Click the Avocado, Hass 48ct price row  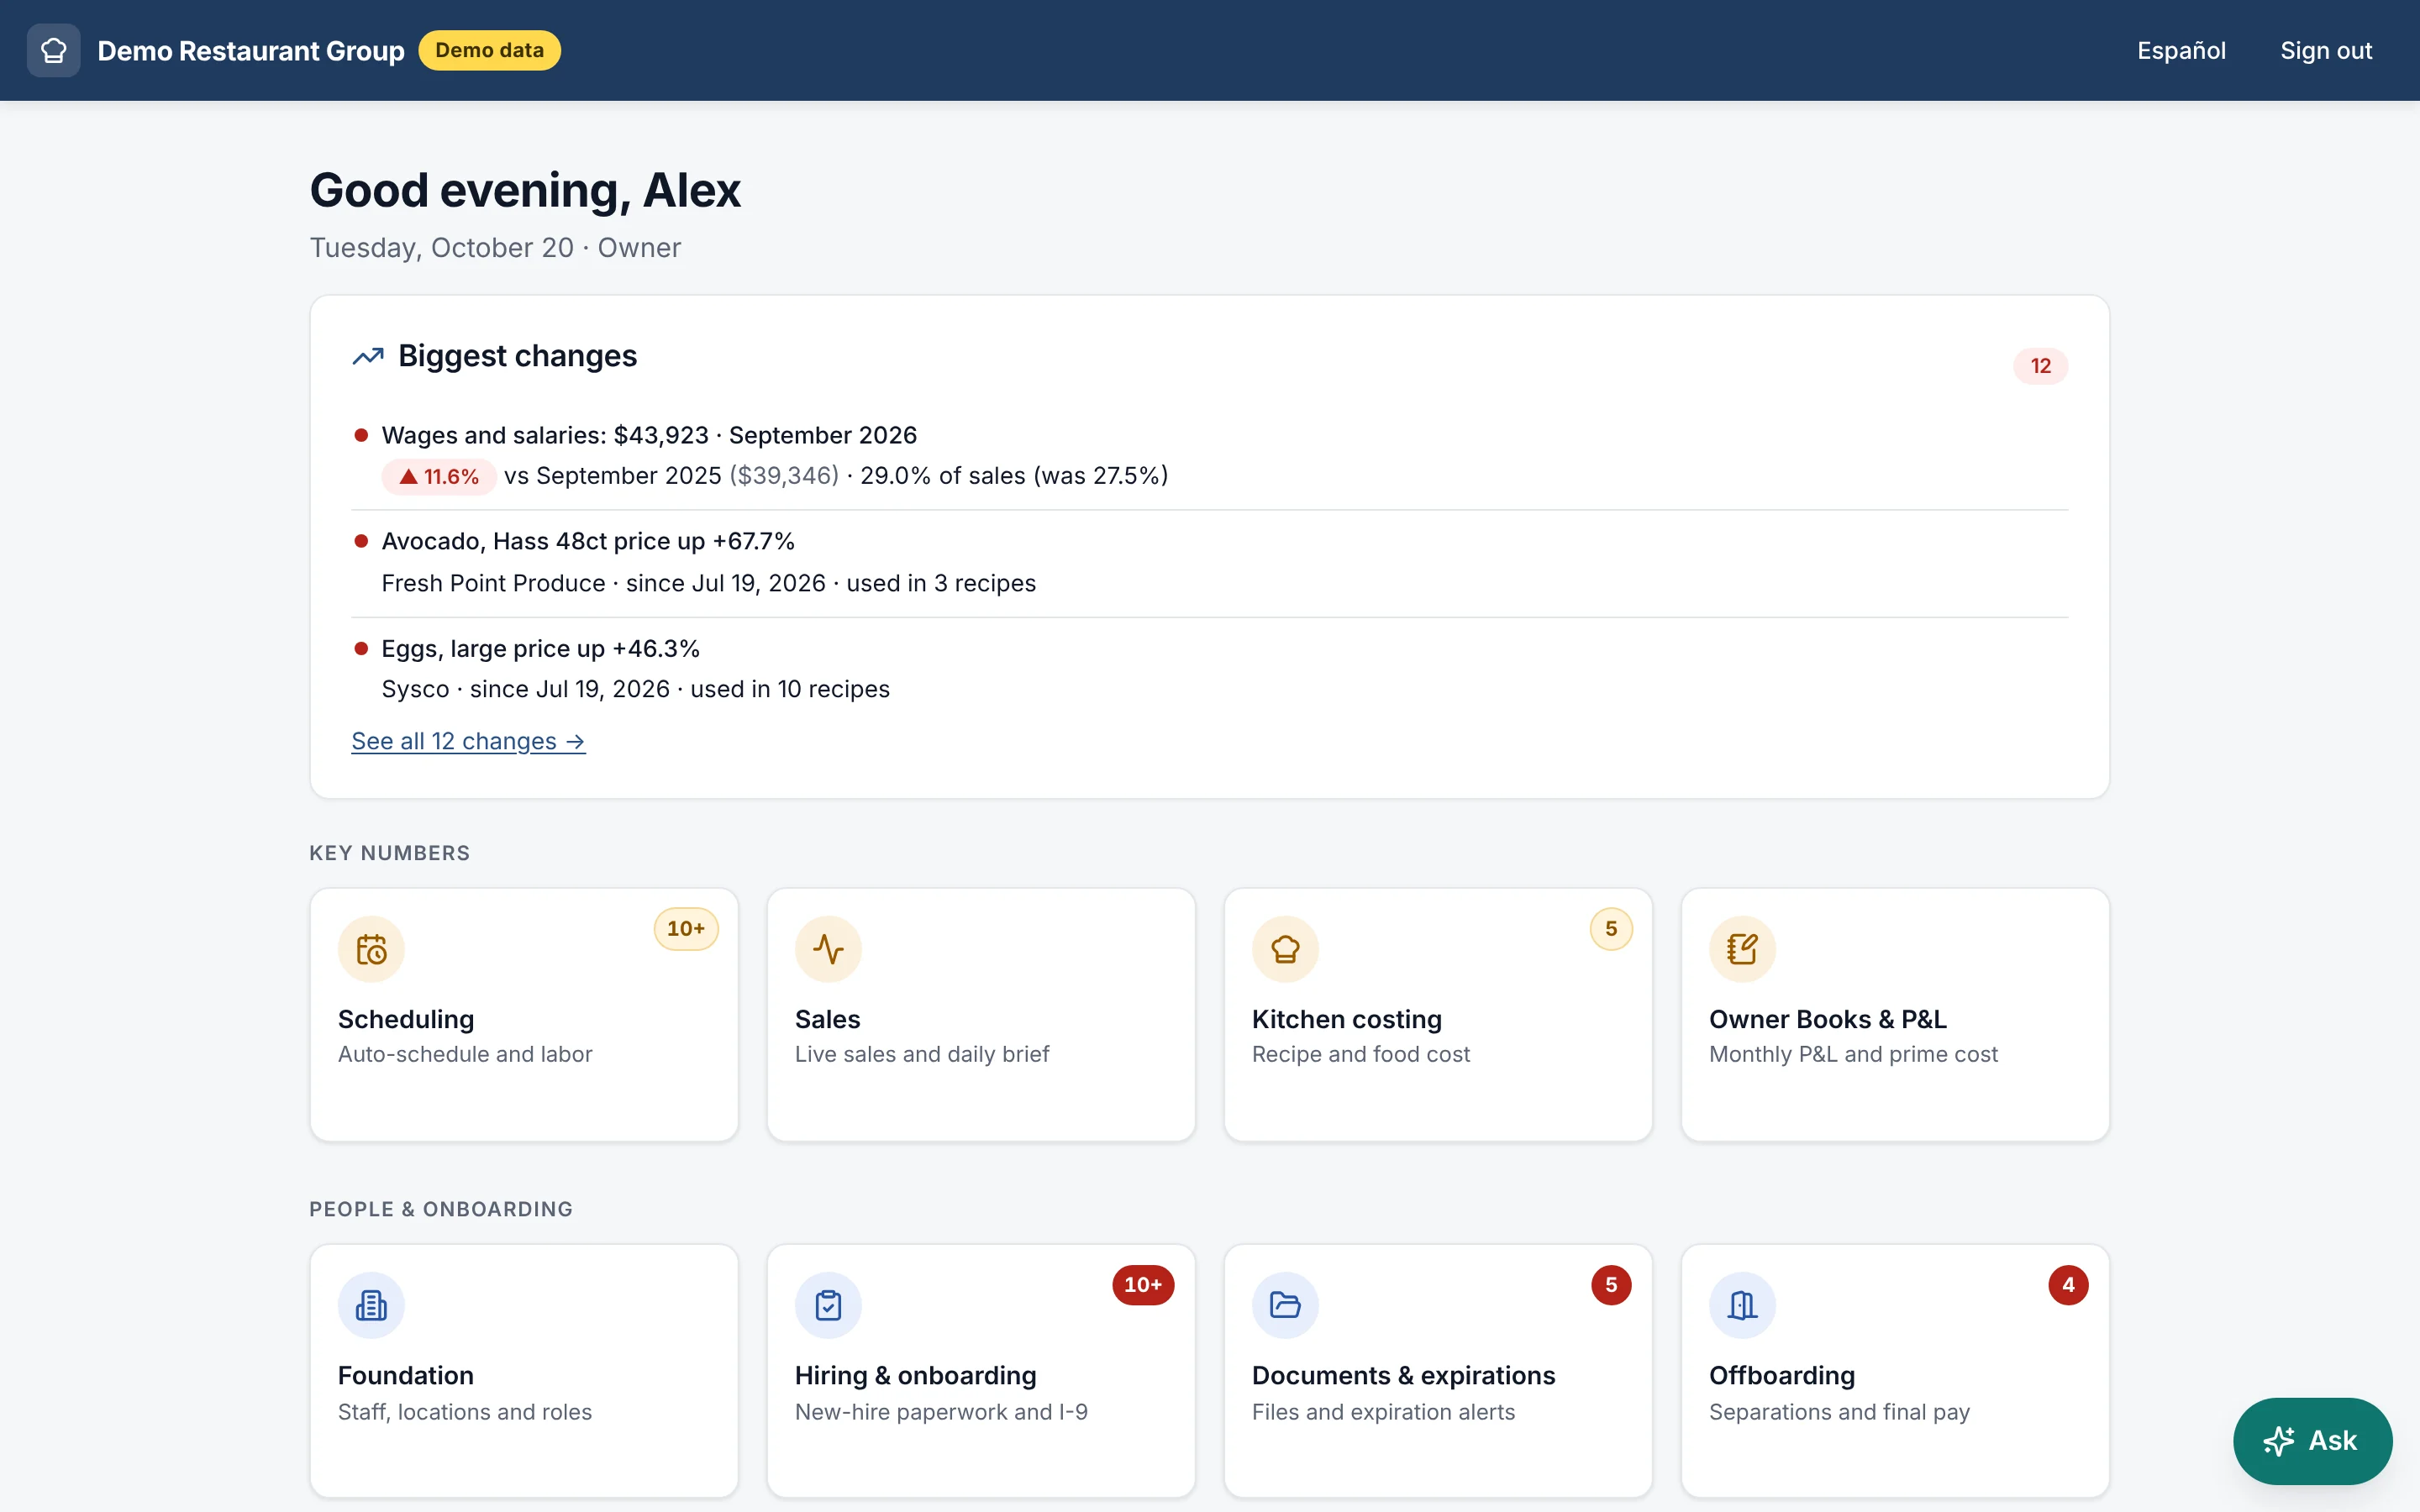[x=1209, y=562]
